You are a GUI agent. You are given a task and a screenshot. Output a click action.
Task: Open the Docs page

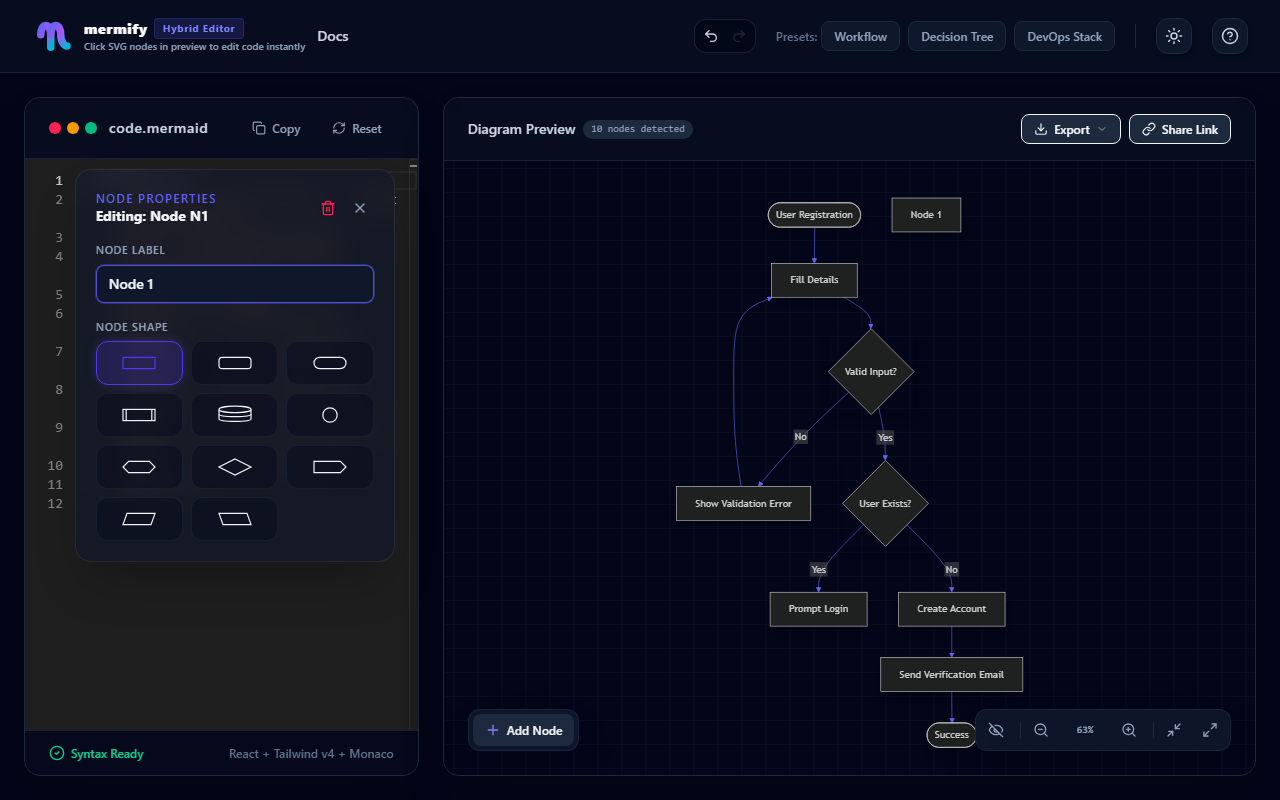tap(333, 36)
